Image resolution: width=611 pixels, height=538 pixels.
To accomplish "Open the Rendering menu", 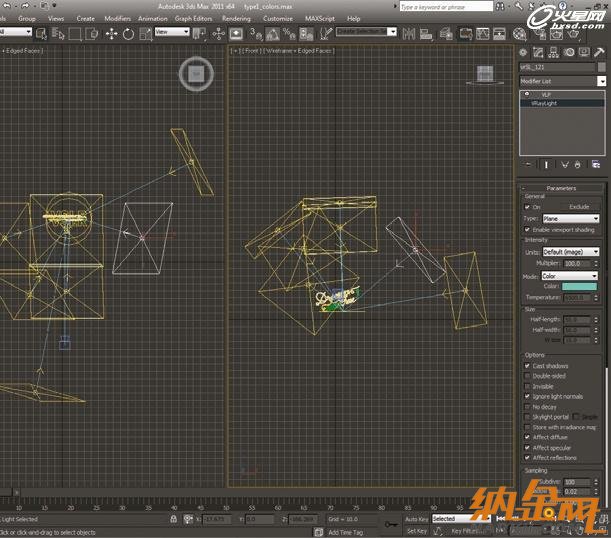I will pos(236,18).
